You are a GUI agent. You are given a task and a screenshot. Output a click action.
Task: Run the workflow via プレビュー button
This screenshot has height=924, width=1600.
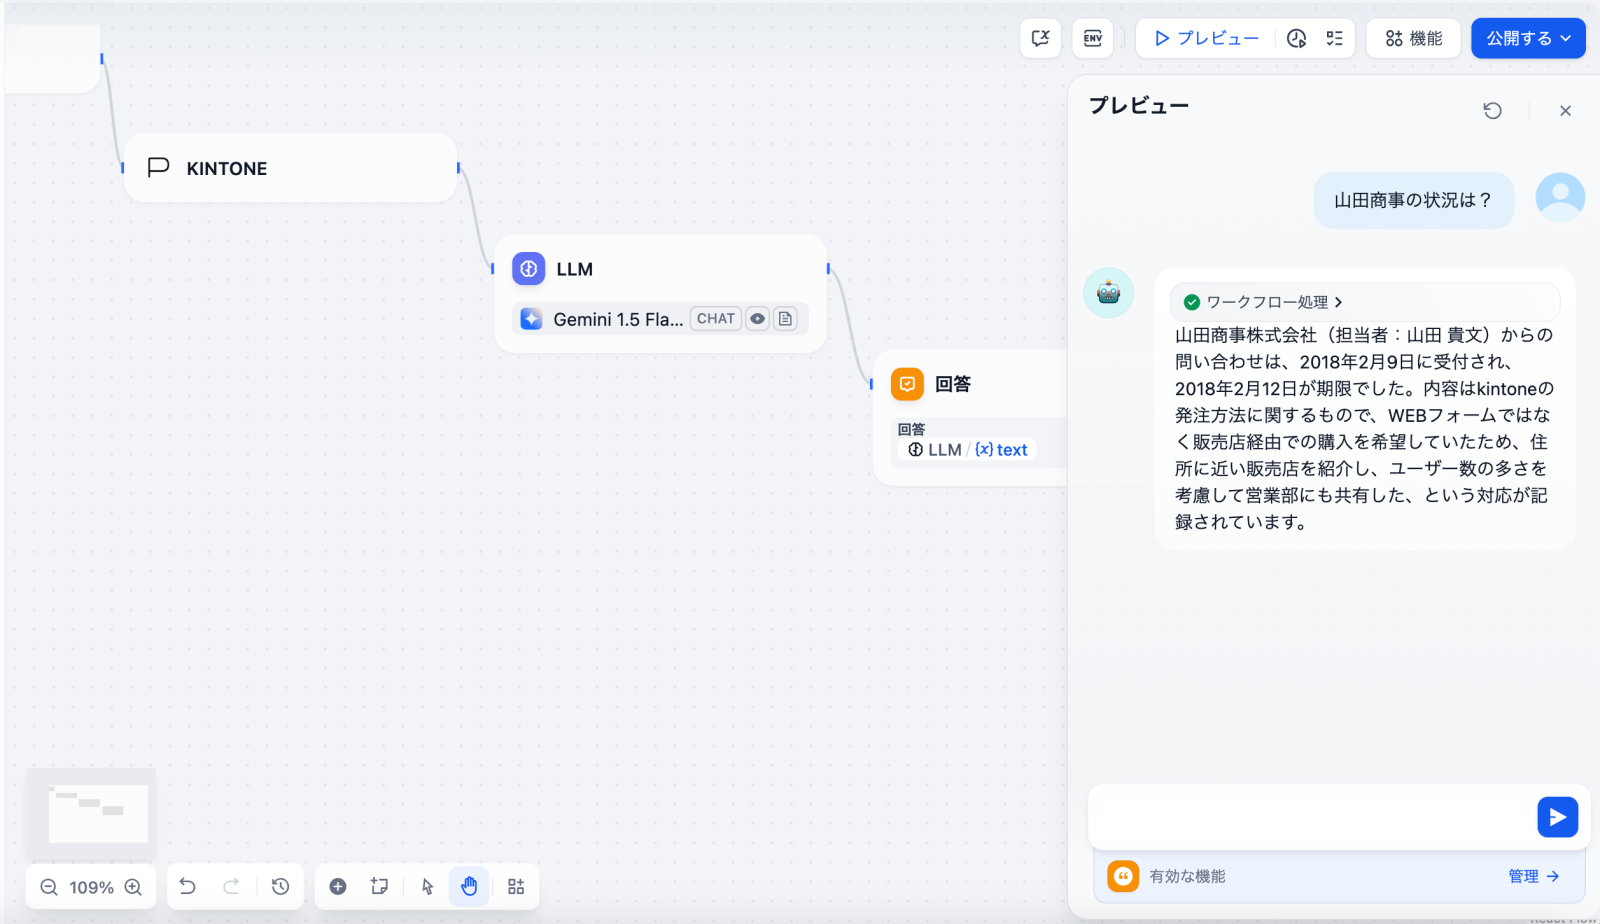point(1207,38)
